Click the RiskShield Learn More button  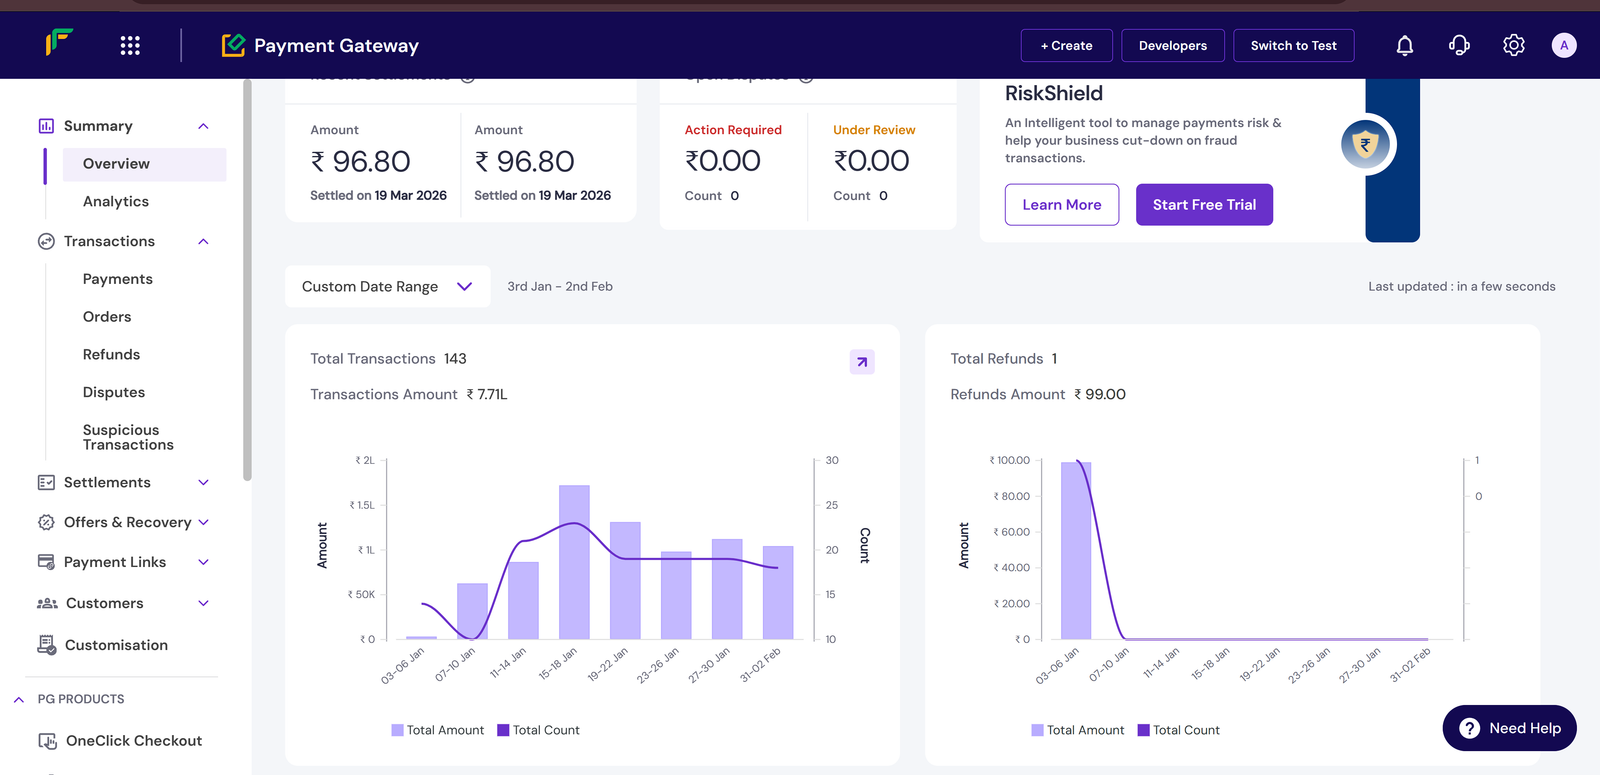1062,205
